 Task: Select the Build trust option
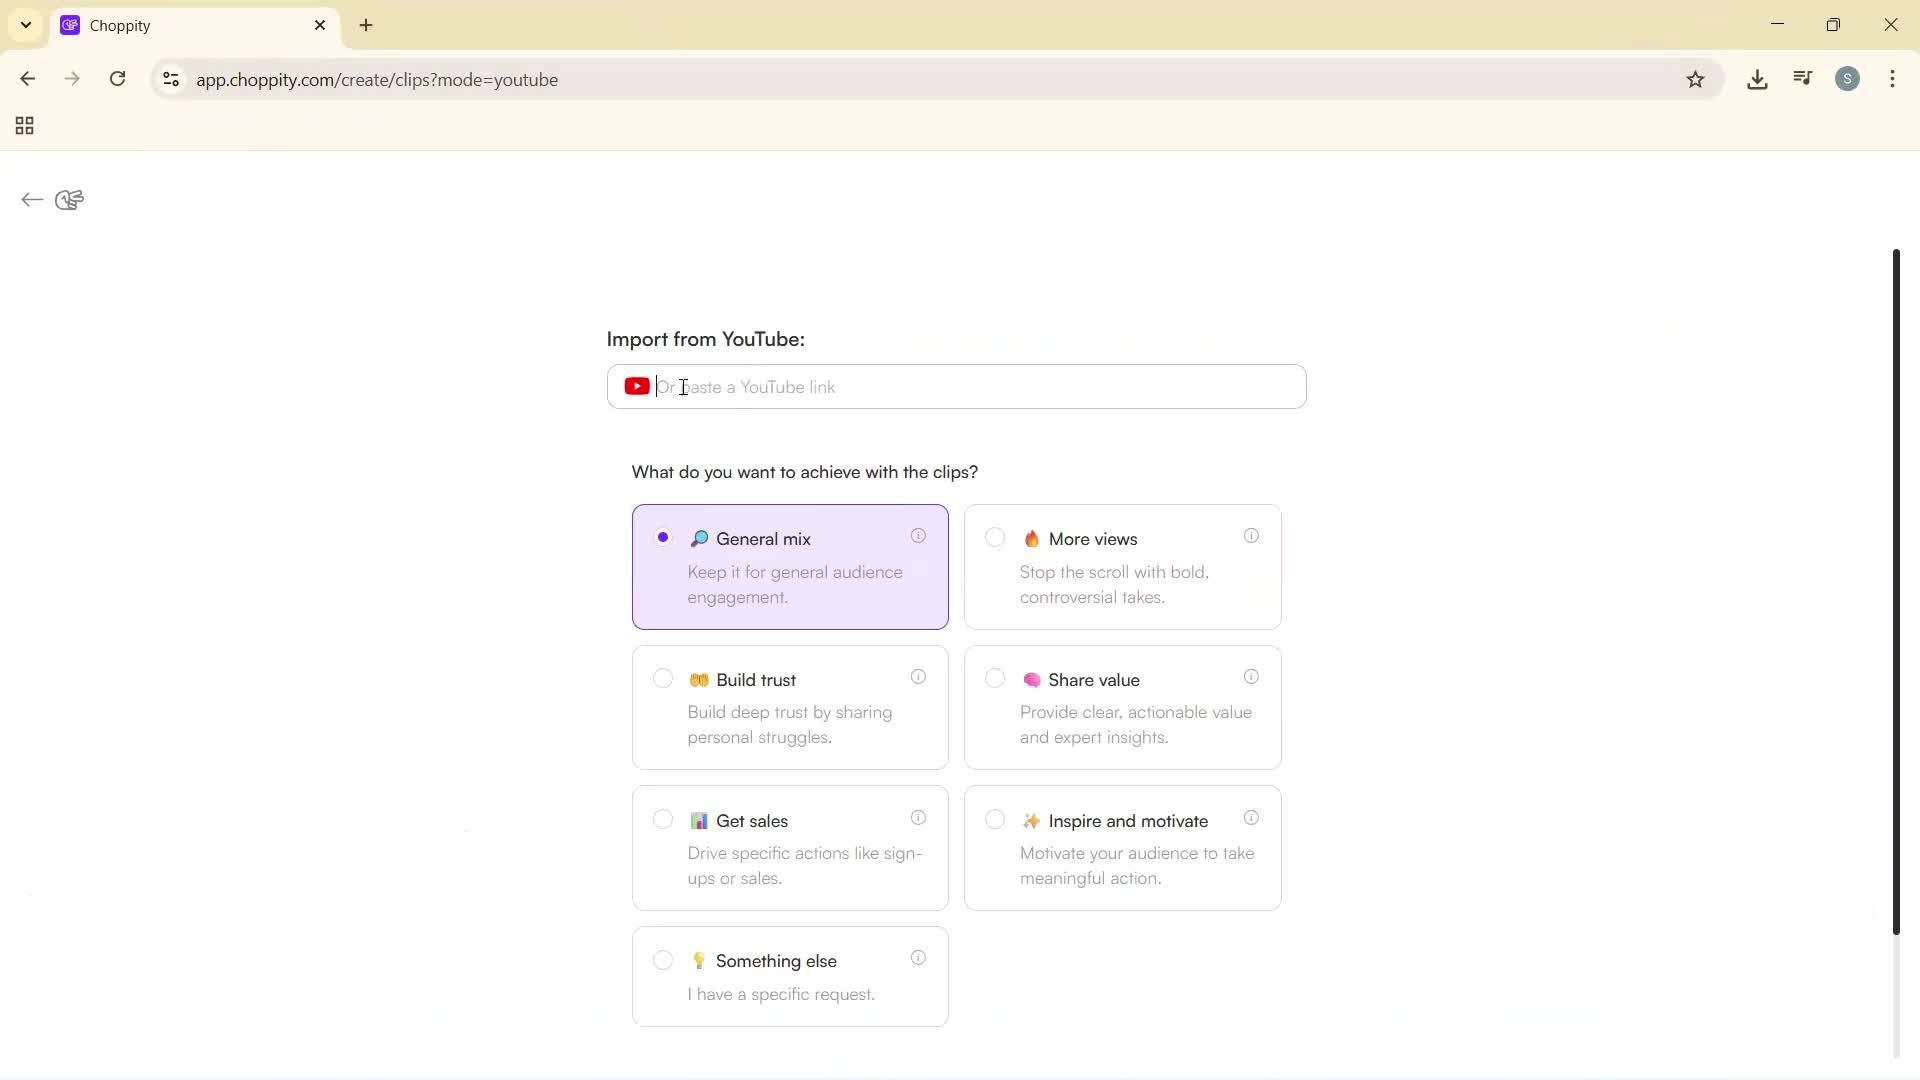(662, 678)
